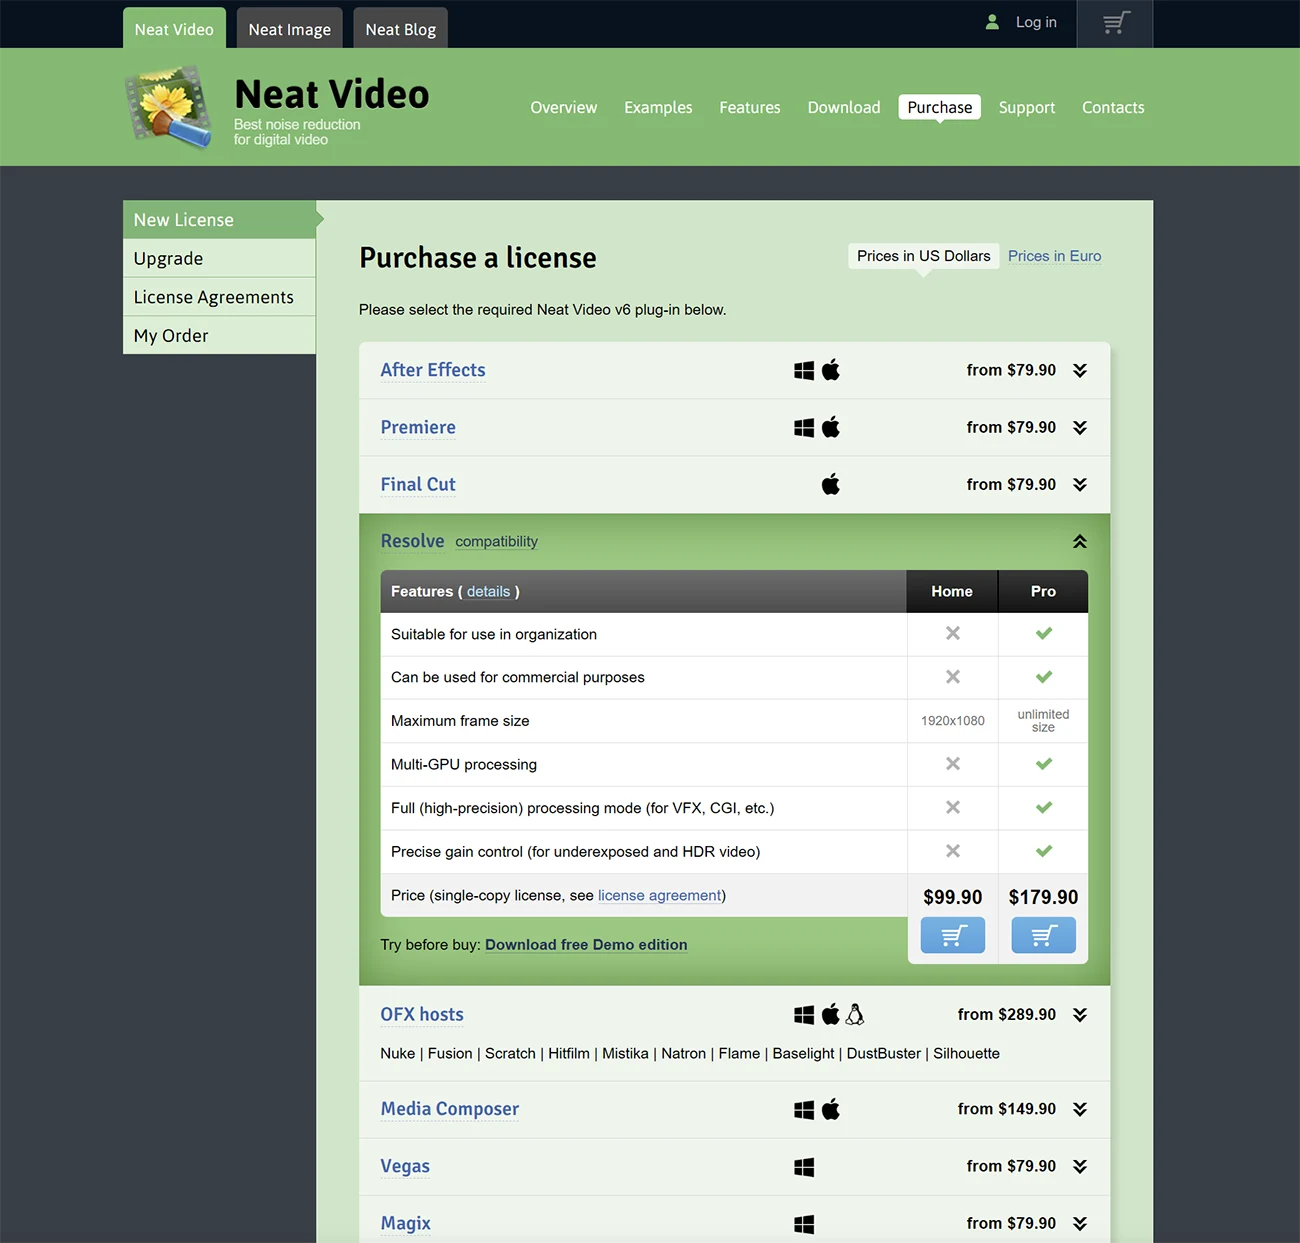The height and width of the screenshot is (1243, 1300).
Task: Click the Windows icon in Premiere row
Action: point(804,427)
